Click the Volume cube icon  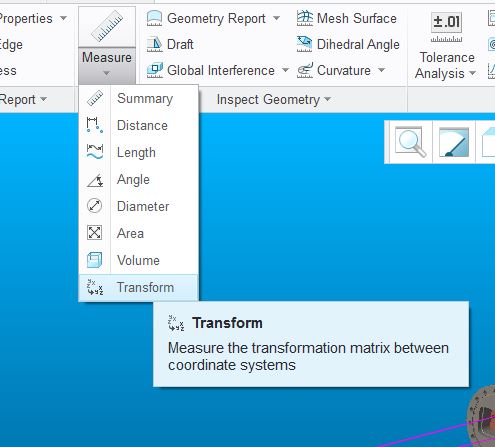point(94,260)
